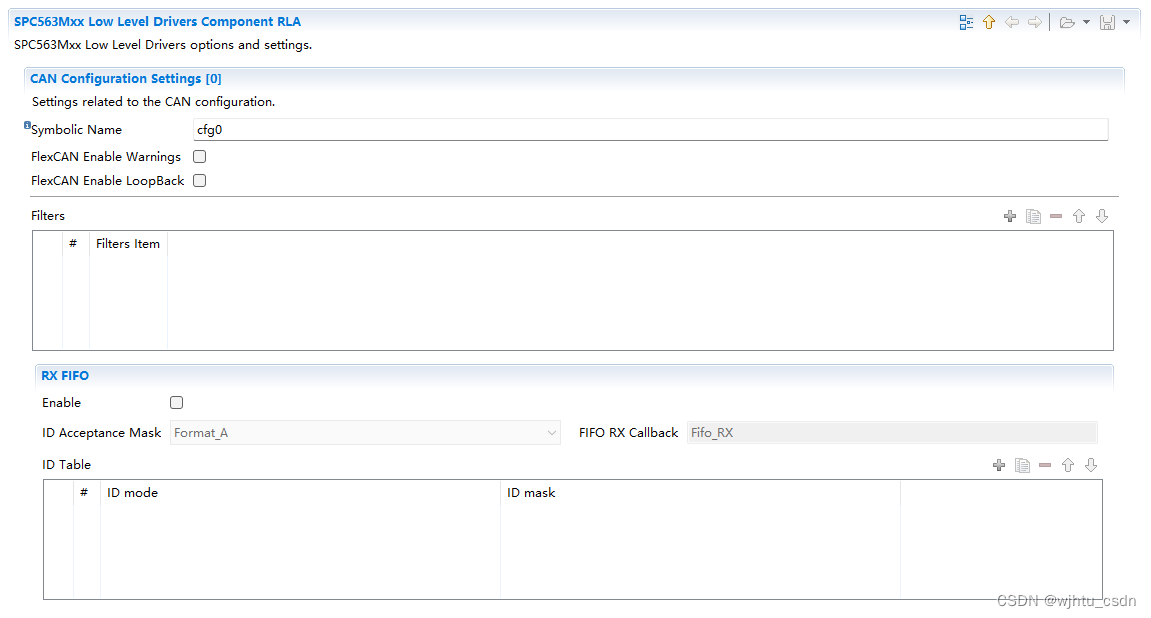Click the # column header in ID Table
Image resolution: width=1151 pixels, height=618 pixels.
click(x=84, y=492)
